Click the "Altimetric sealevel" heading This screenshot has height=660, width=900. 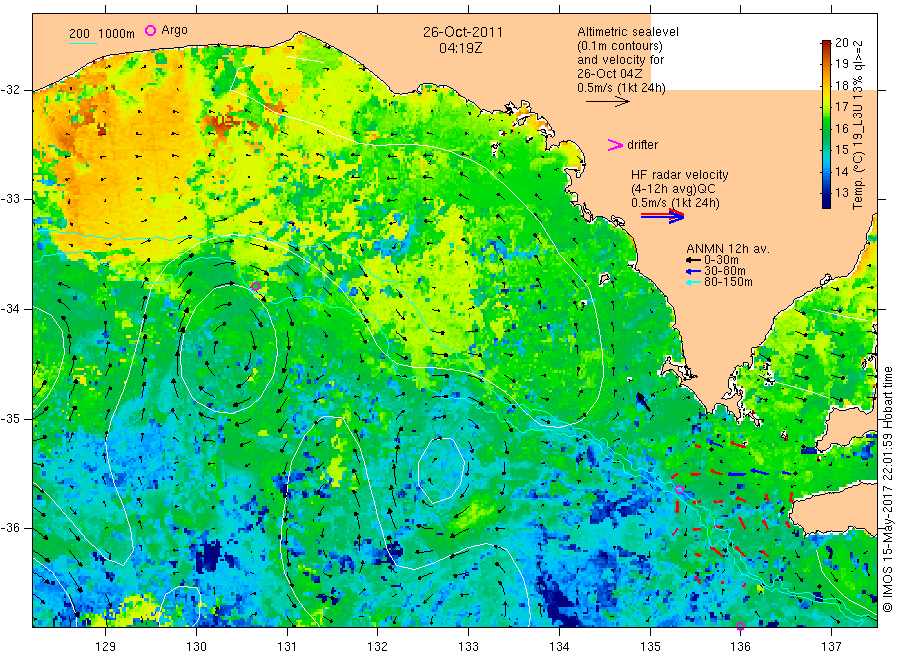coord(628,32)
